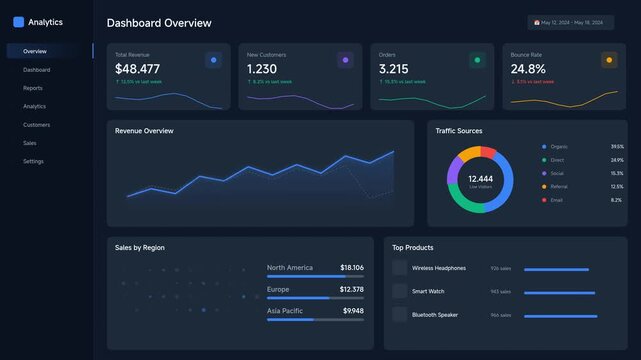Go to Analytics sidebar item
This screenshot has height=360, width=641.
click(x=34, y=106)
